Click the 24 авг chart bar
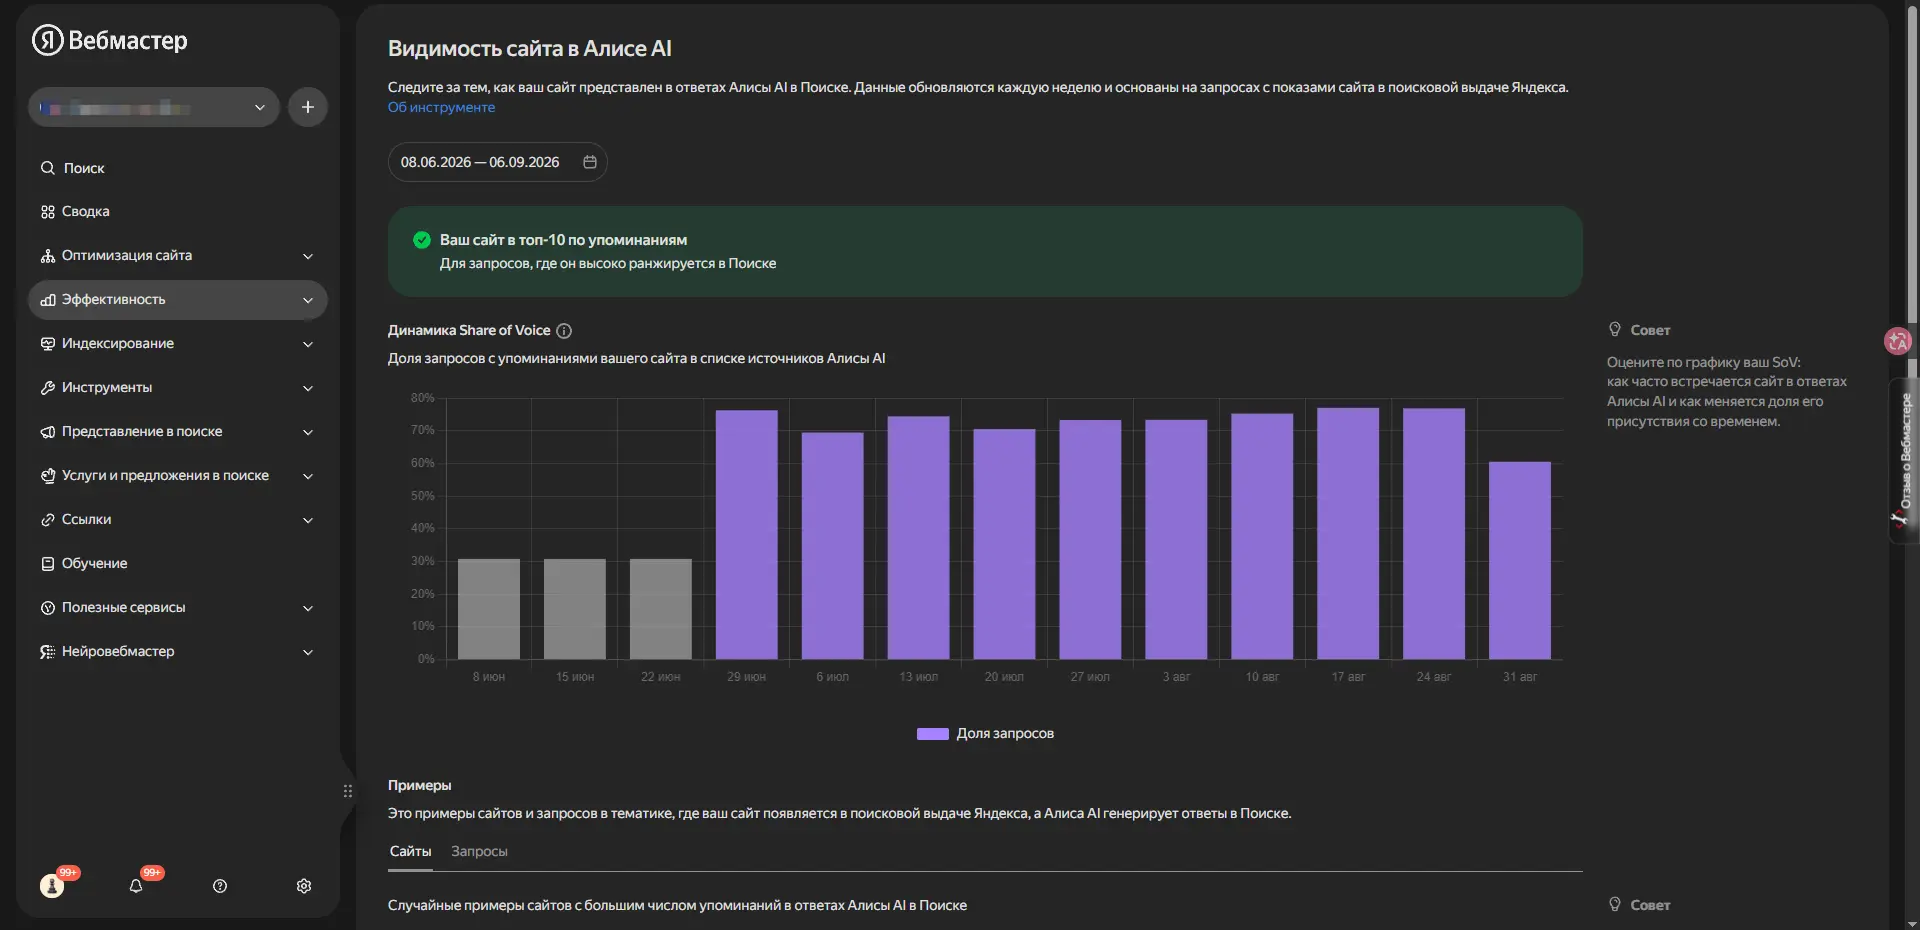Image resolution: width=1920 pixels, height=930 pixels. 1434,534
